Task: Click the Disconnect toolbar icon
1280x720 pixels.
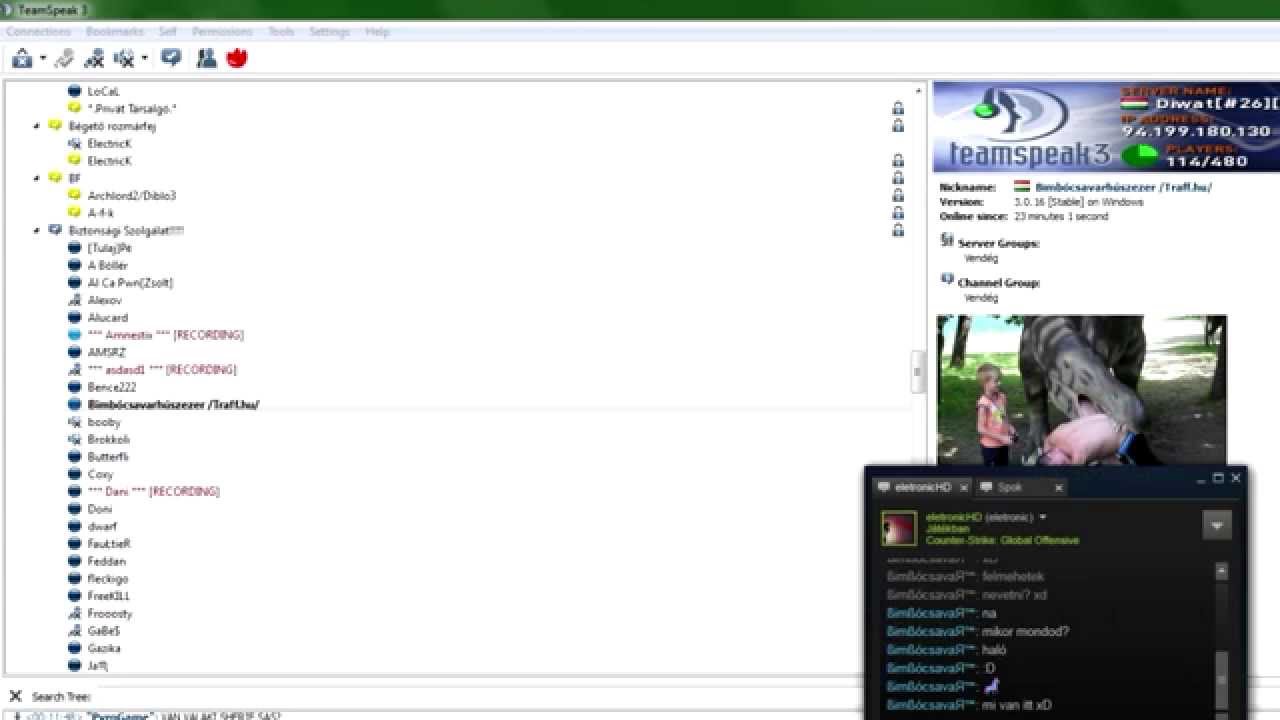Action: pyautogui.click(x=65, y=59)
